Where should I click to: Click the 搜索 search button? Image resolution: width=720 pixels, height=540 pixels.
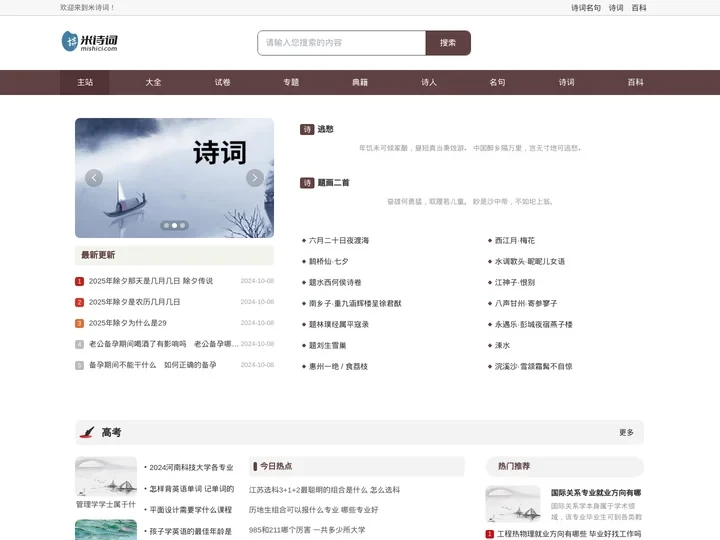coord(448,43)
